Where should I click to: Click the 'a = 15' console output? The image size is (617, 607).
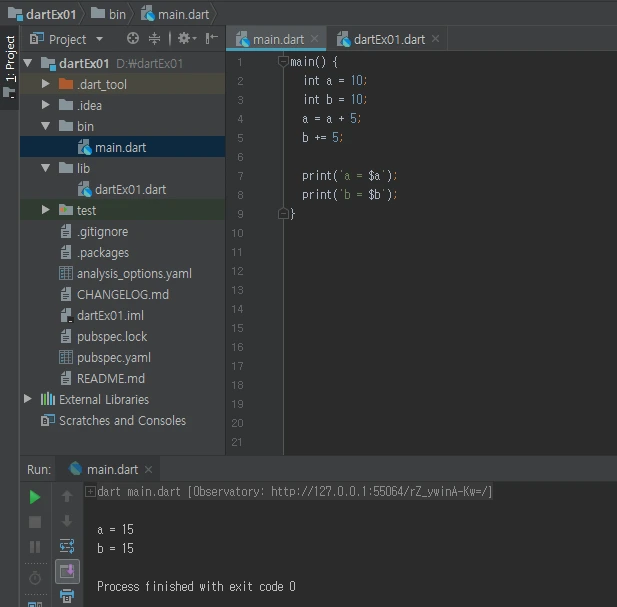(115, 530)
